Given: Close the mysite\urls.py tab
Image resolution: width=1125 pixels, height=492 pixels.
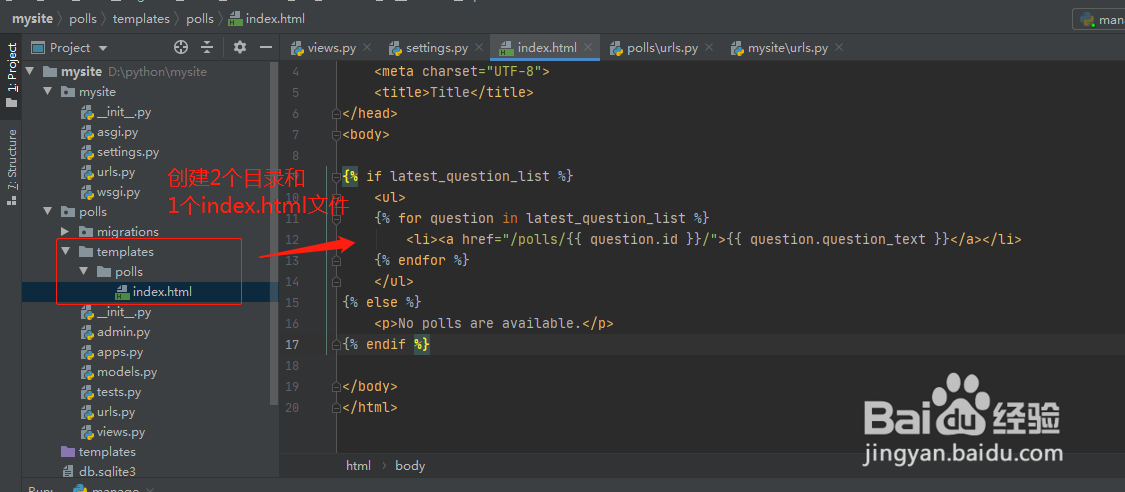Looking at the screenshot, I should 839,48.
